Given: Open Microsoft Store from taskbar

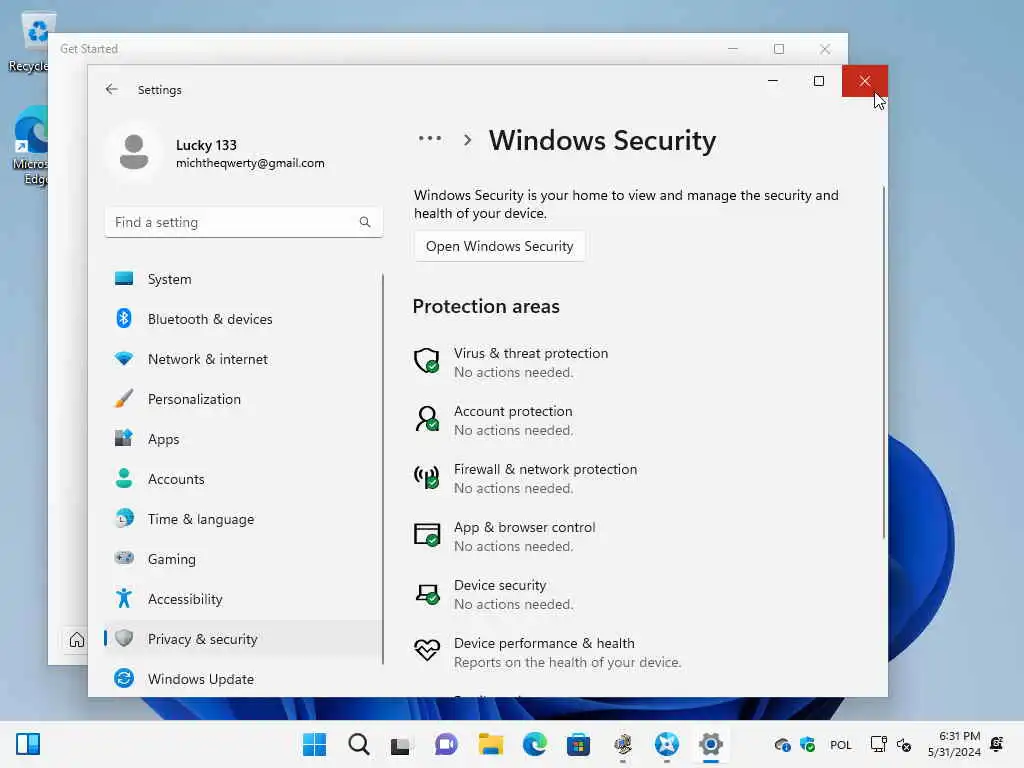Looking at the screenshot, I should (x=578, y=744).
